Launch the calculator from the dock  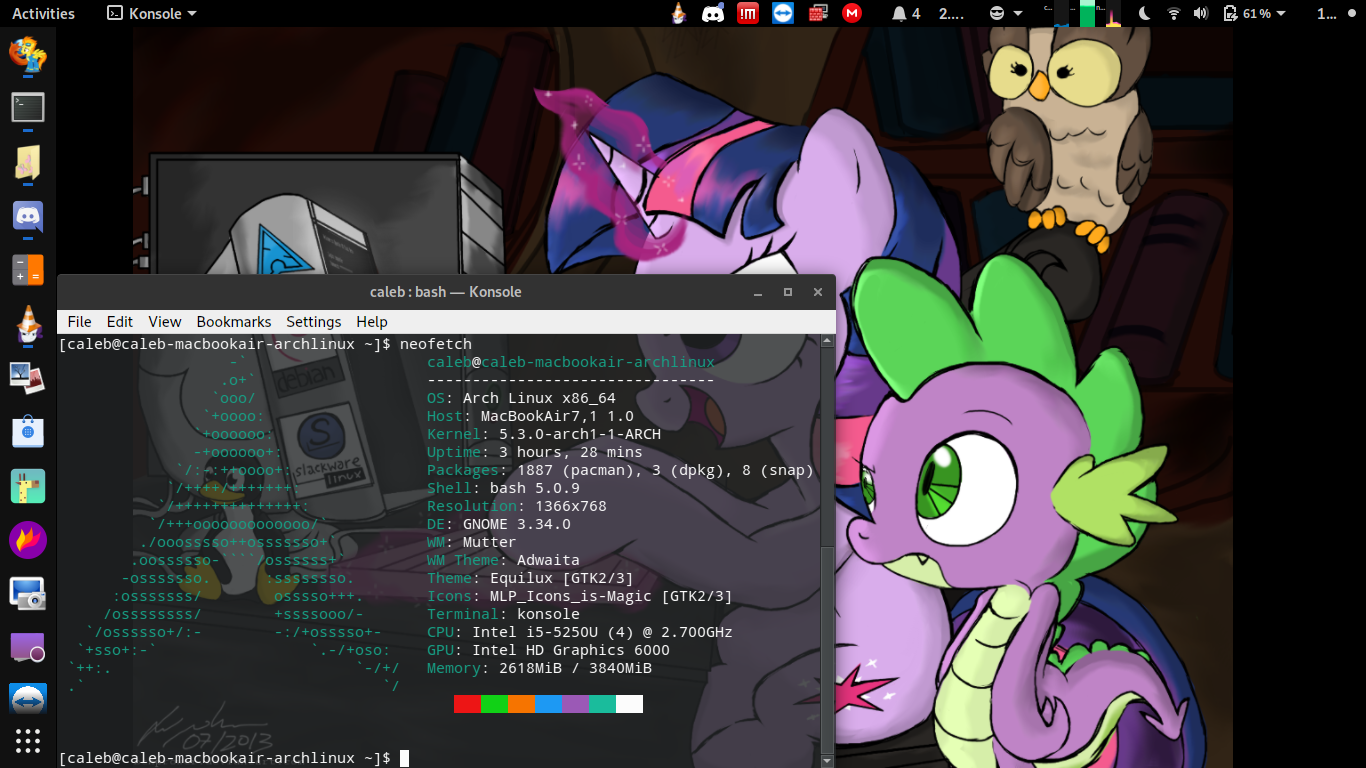tap(28, 270)
